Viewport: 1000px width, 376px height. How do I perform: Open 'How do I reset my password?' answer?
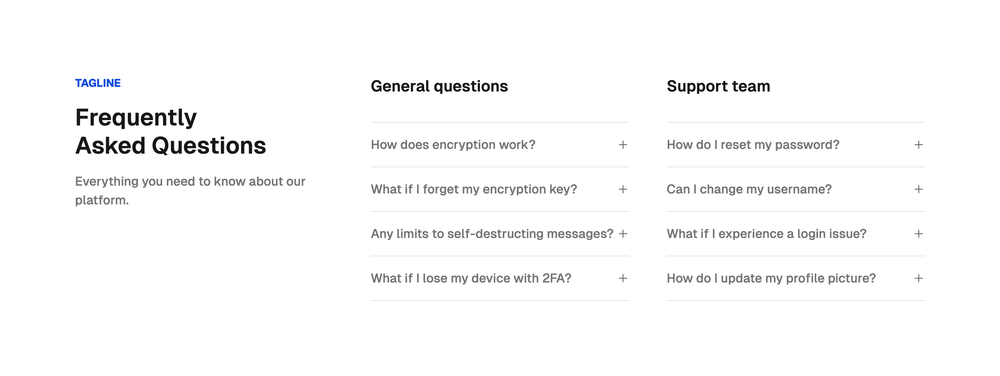pyautogui.click(x=795, y=145)
